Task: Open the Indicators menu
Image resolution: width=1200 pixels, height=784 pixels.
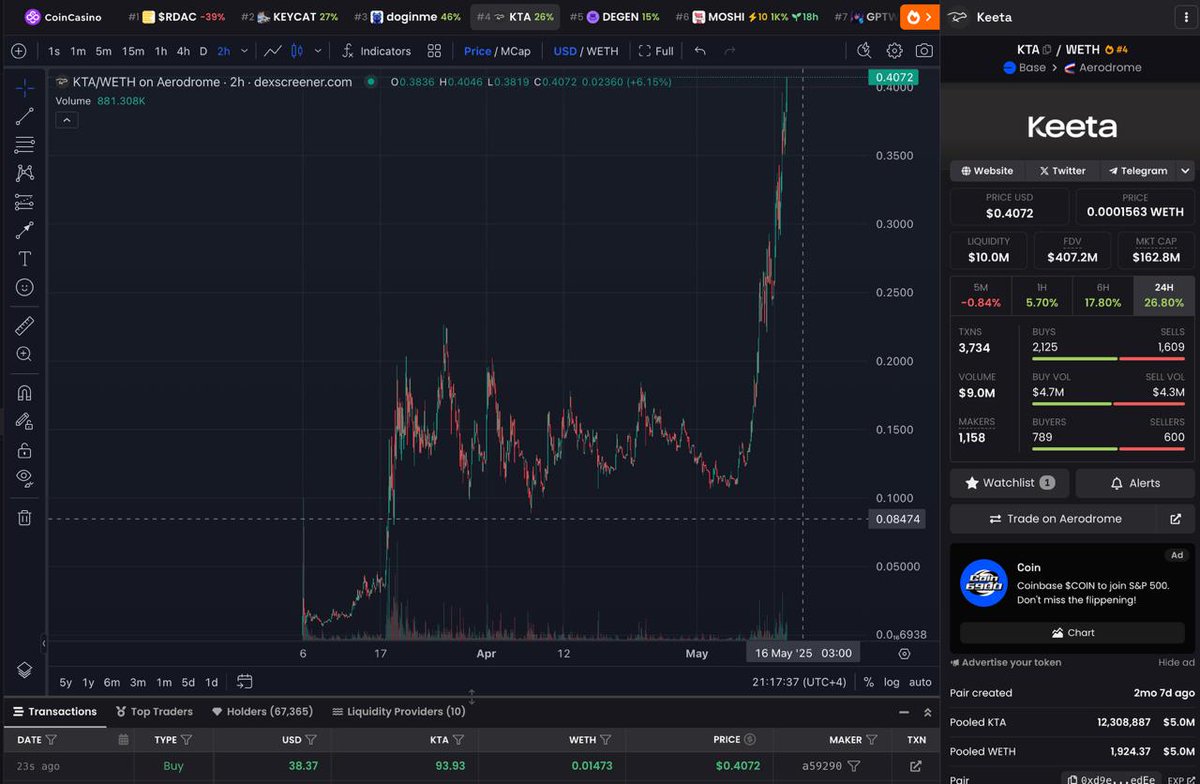Action: (x=376, y=51)
